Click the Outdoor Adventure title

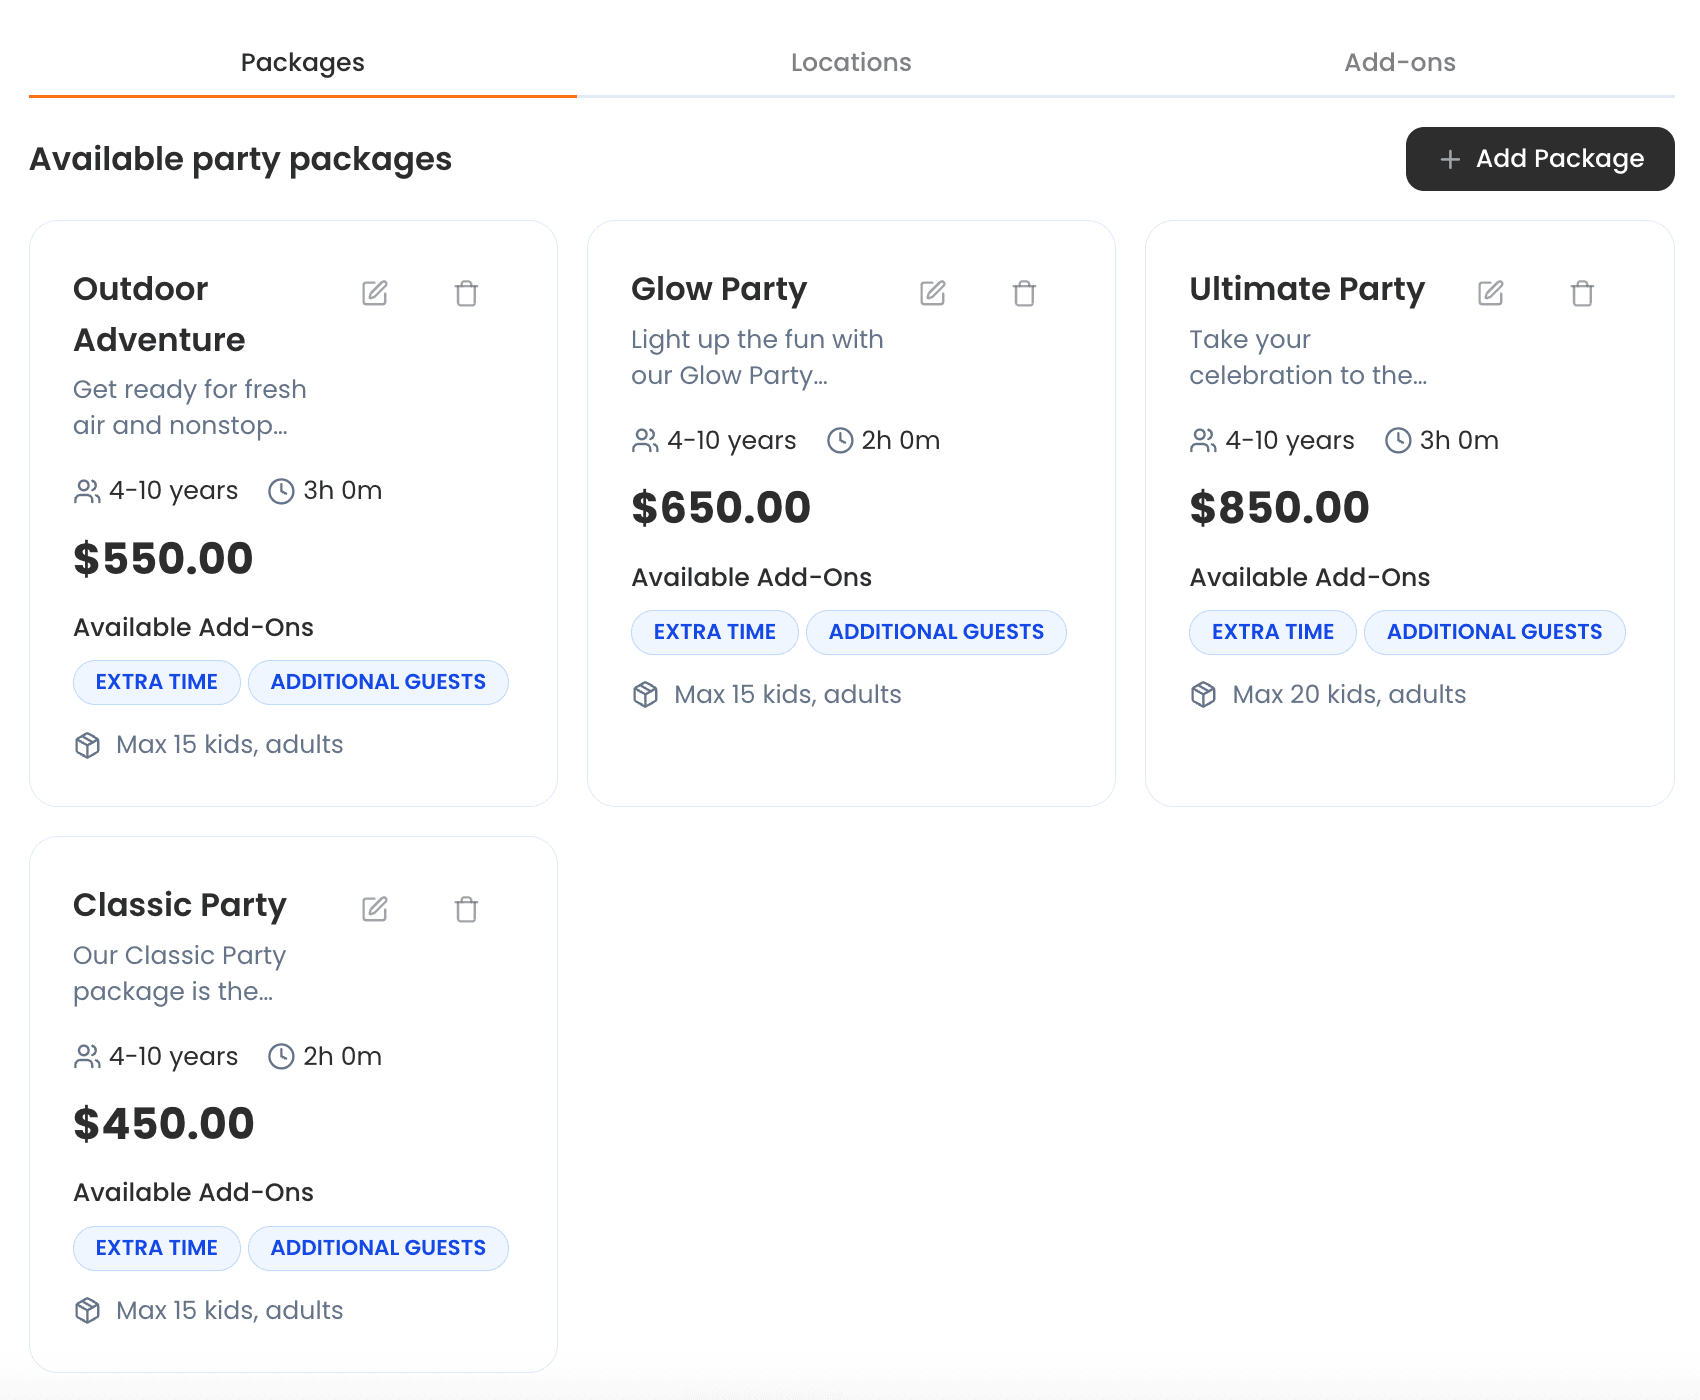pyautogui.click(x=159, y=314)
